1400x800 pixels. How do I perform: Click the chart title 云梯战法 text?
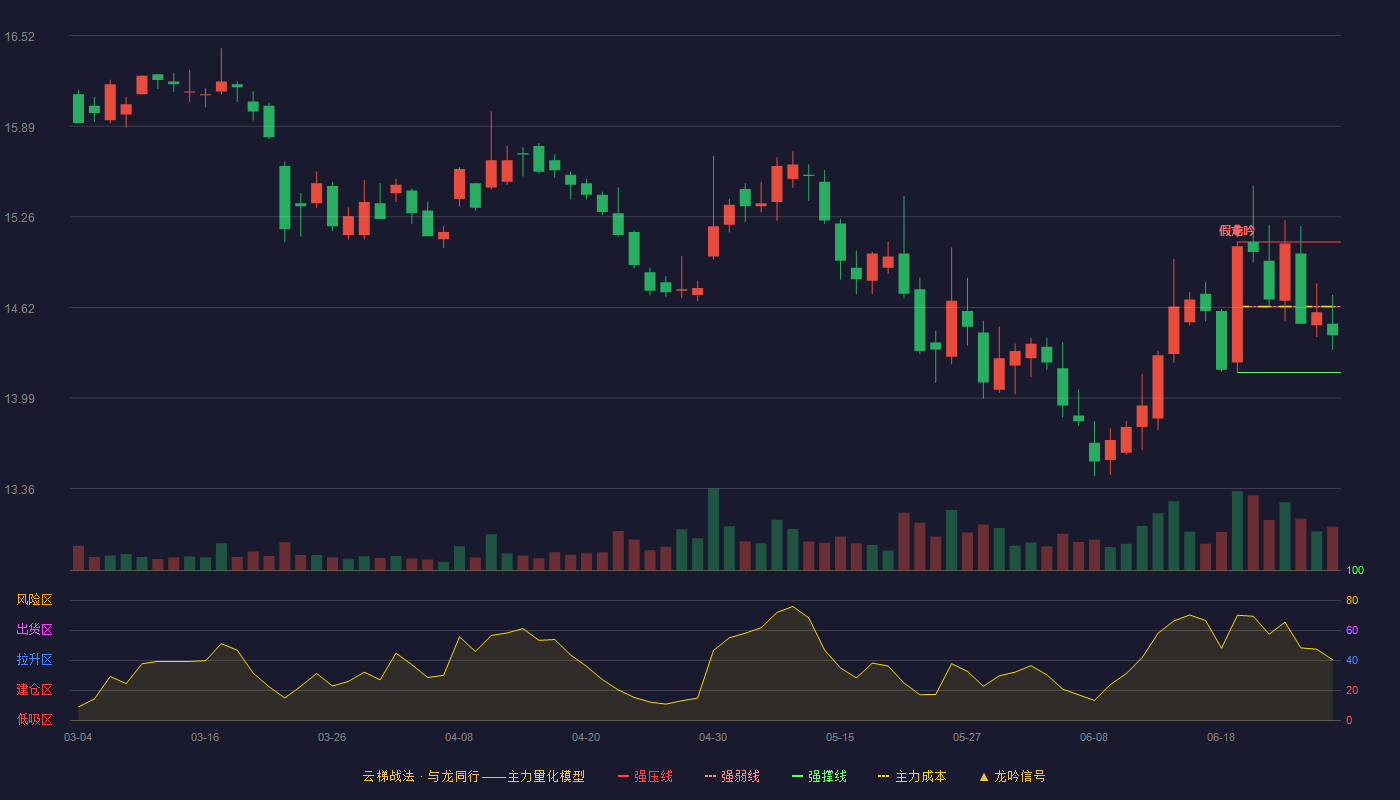click(x=388, y=776)
